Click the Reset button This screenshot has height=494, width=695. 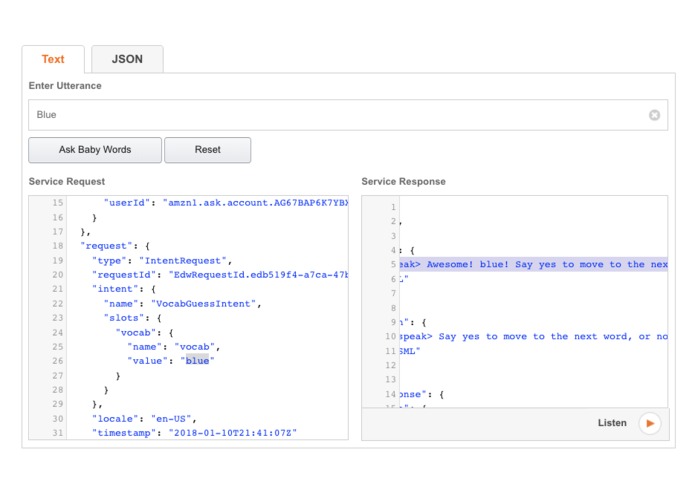click(x=207, y=150)
